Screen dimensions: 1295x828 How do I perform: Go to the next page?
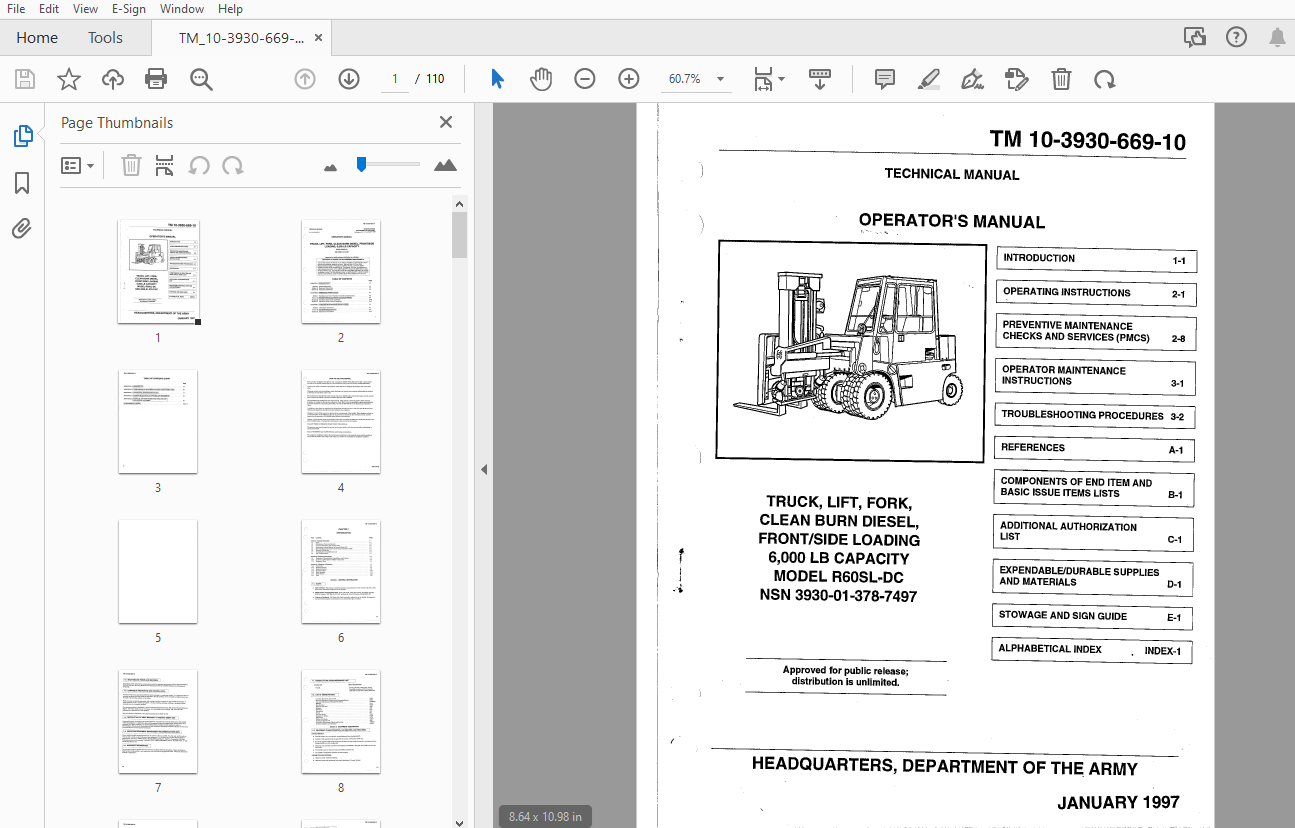tap(349, 79)
